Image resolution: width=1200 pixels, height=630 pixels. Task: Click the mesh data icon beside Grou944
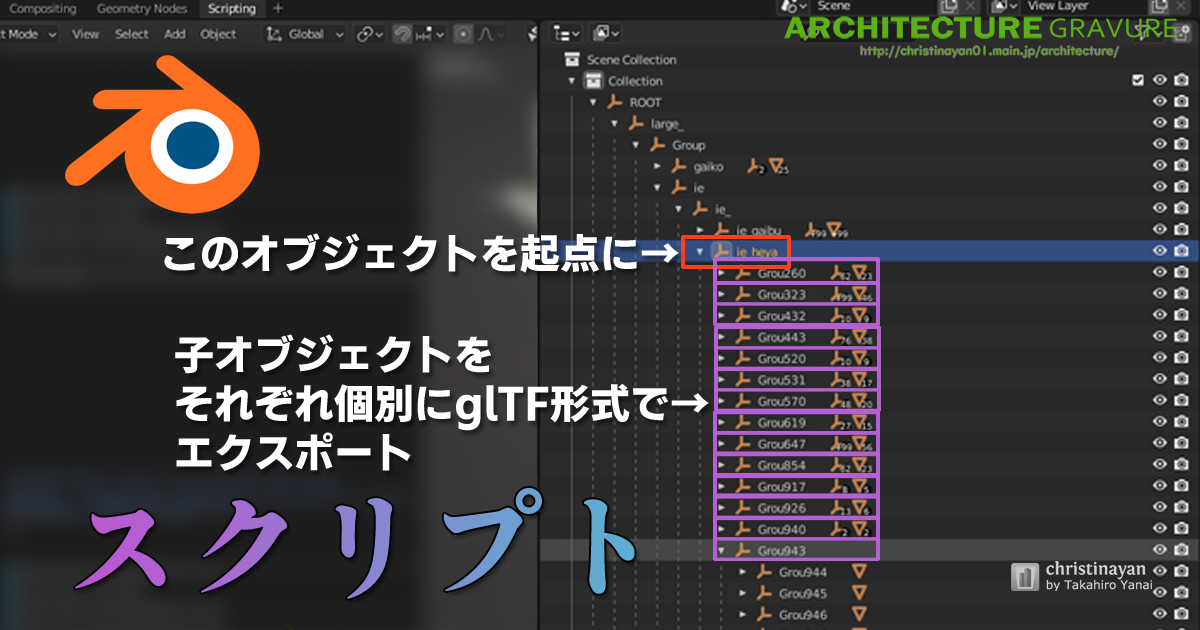coord(859,572)
